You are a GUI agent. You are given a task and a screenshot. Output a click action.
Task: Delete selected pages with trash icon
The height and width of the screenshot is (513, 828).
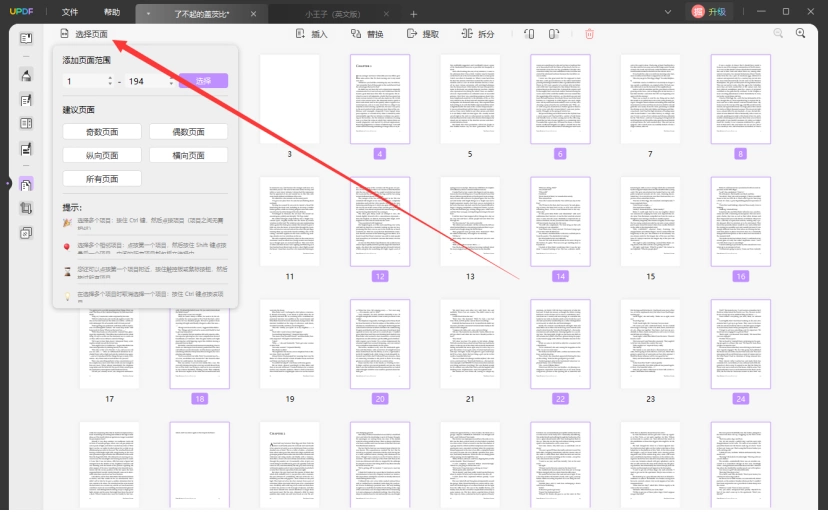click(589, 34)
